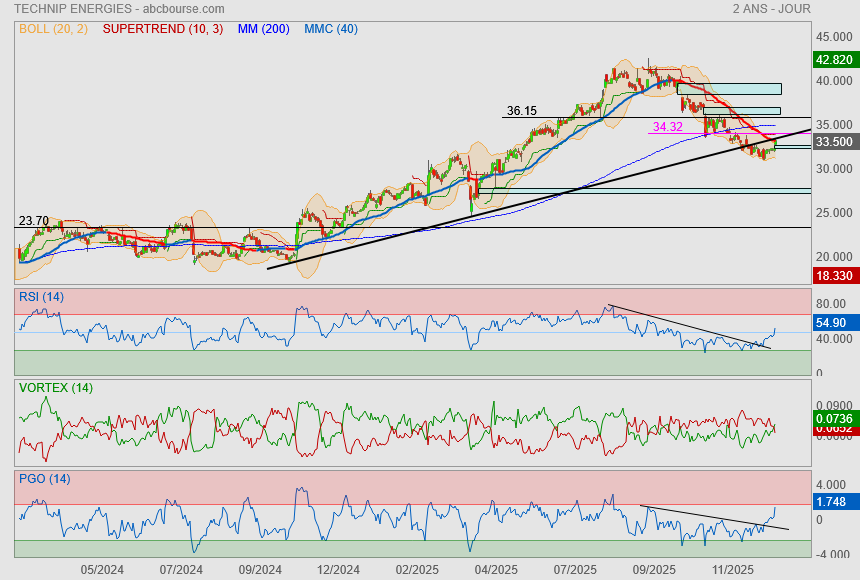The width and height of the screenshot is (860, 580).
Task: Click the blue PGO value tag 1.748
Action: pyautogui.click(x=832, y=501)
